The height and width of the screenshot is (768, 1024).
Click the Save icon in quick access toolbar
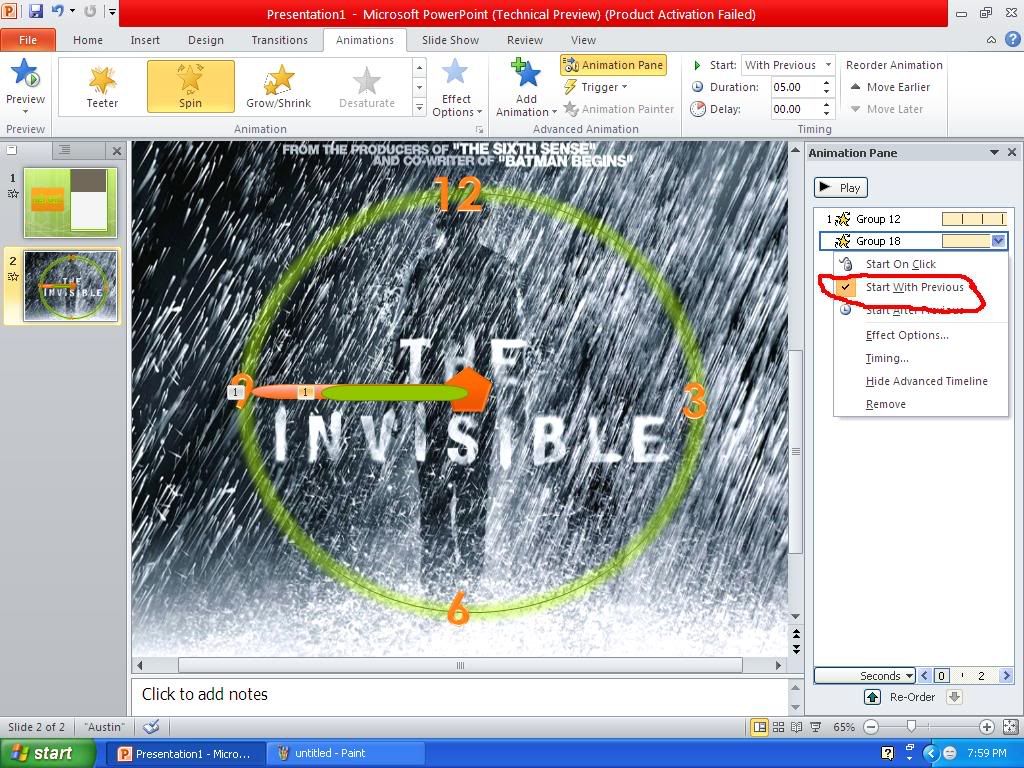(35, 11)
